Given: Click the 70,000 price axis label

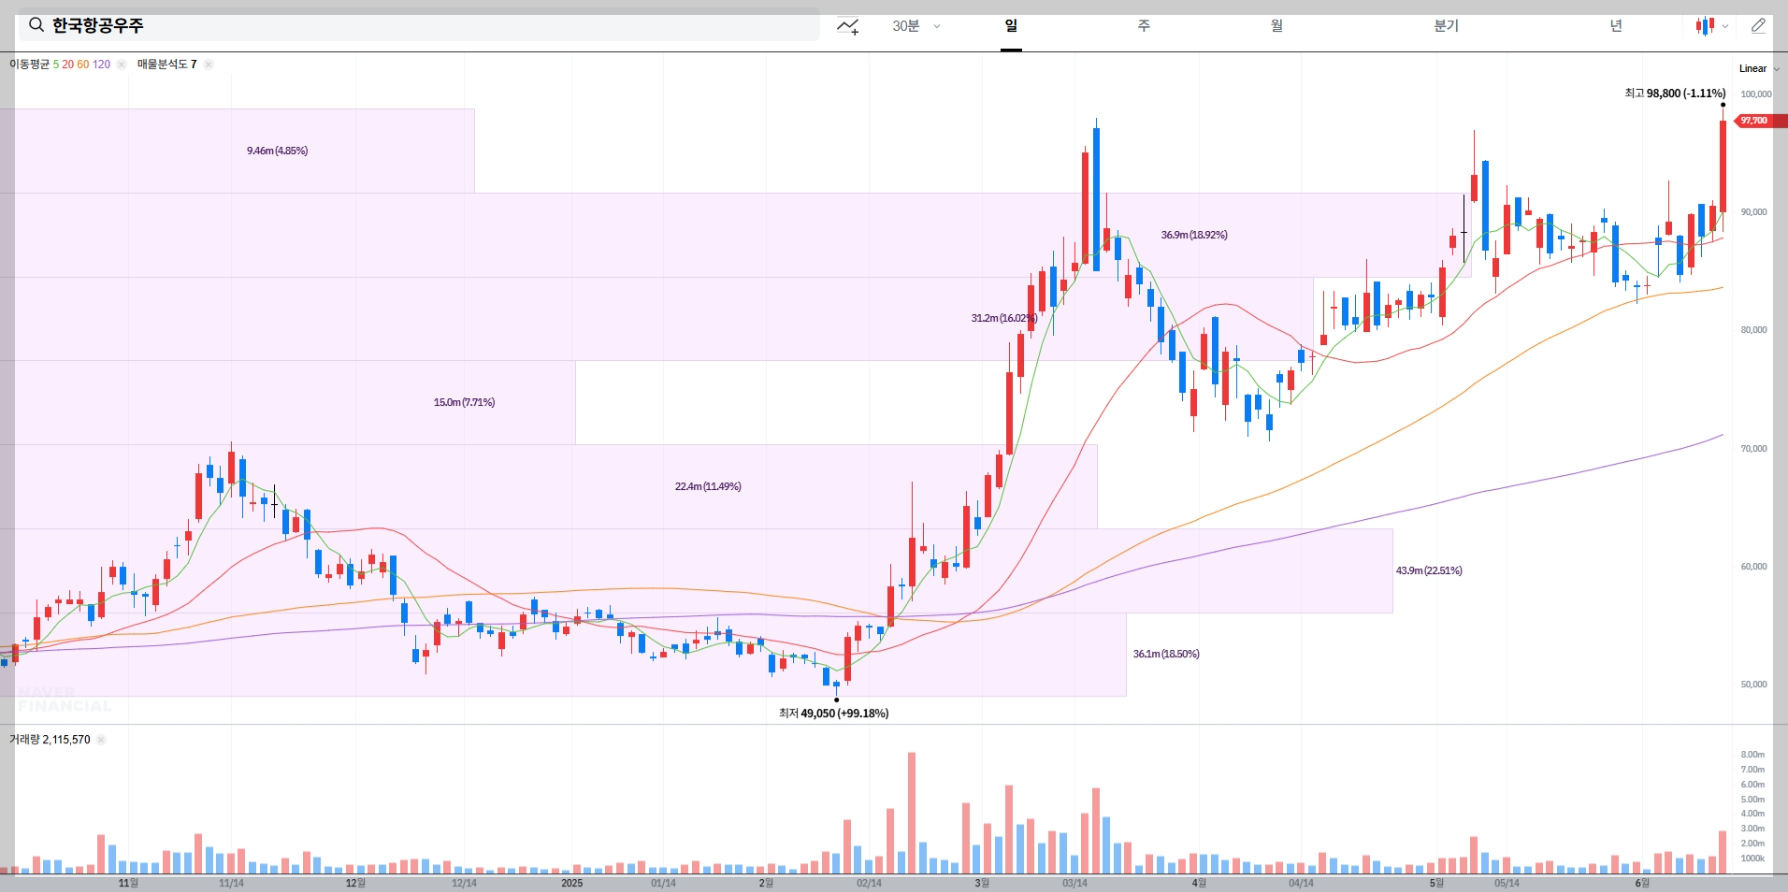Looking at the screenshot, I should tap(1754, 449).
